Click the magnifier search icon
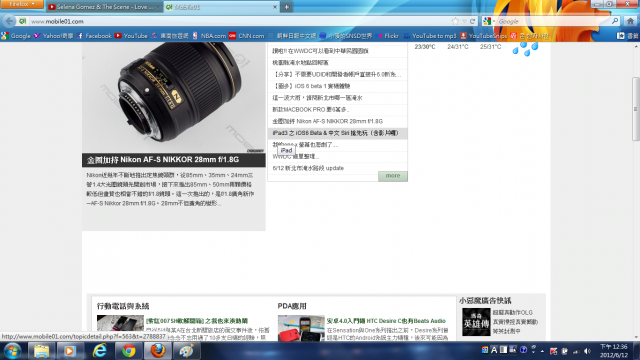 point(615,21)
